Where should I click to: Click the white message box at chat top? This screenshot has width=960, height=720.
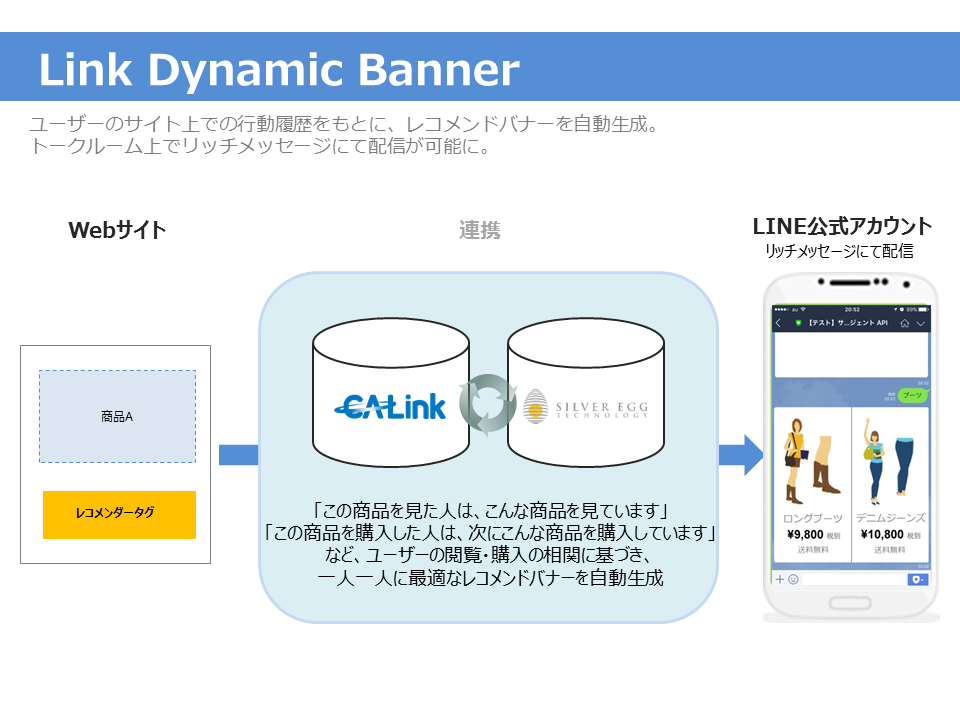[x=851, y=355]
